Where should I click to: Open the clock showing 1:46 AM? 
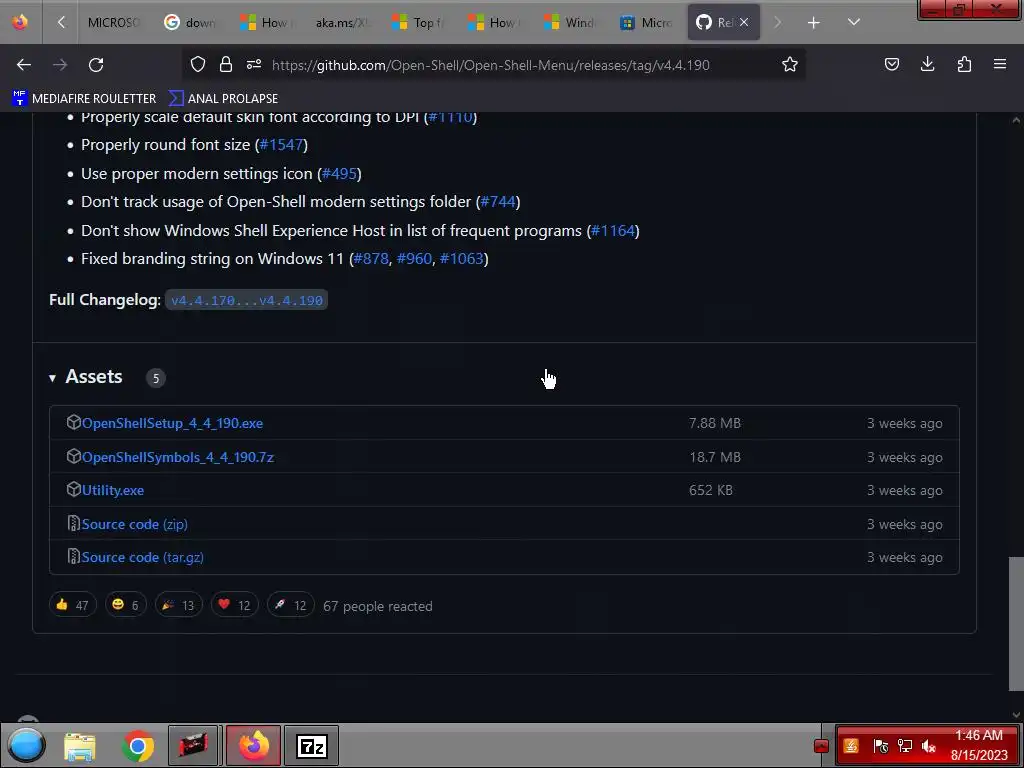978,745
